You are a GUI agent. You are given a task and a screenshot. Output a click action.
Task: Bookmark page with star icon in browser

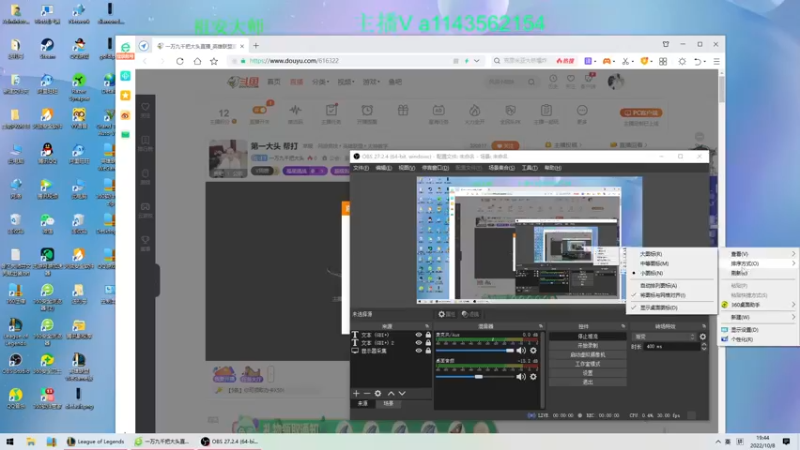(x=214, y=61)
